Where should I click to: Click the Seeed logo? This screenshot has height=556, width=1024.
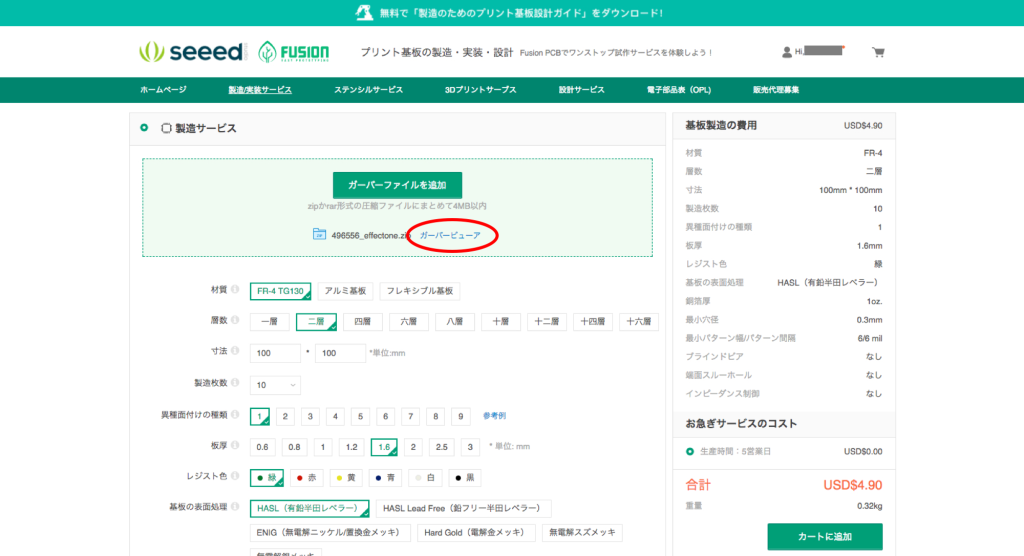coord(191,52)
